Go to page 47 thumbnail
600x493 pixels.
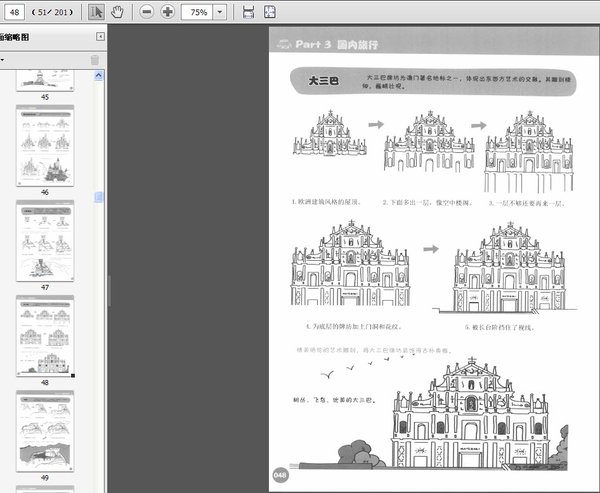pyautogui.click(x=45, y=239)
